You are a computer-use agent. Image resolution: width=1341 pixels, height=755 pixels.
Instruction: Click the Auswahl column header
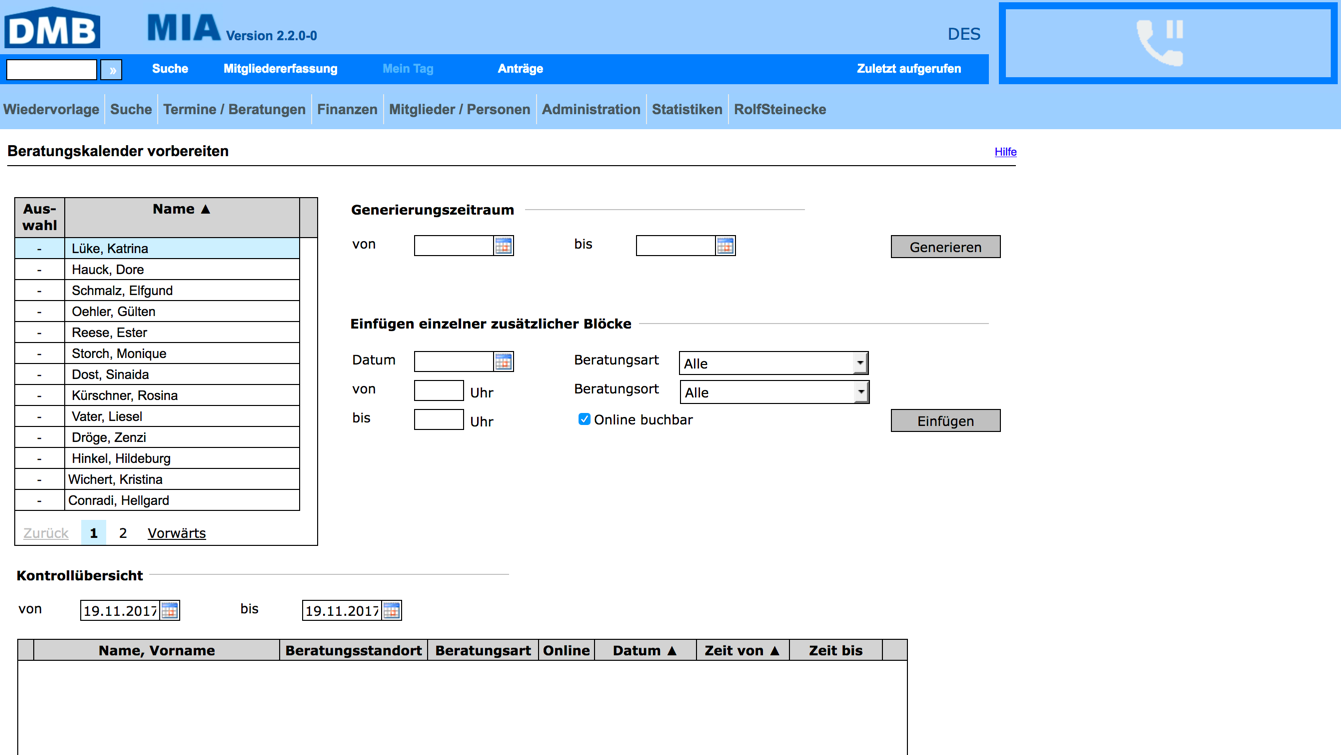tap(40, 217)
